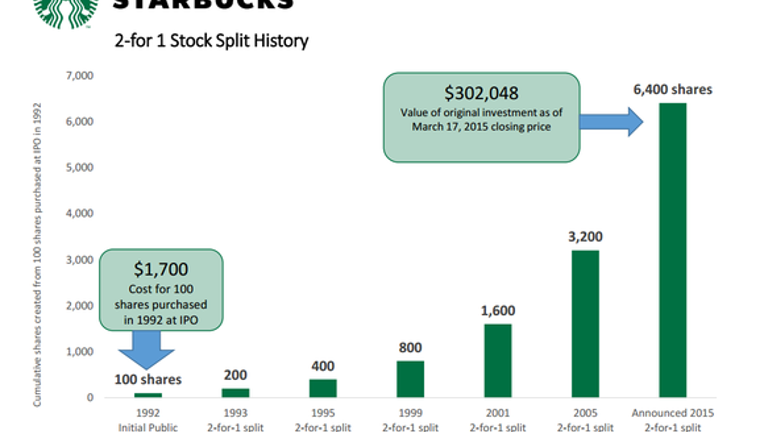Select the 1995 green bar
Image resolution: width=764 pixels, height=432 pixels.
click(x=323, y=389)
